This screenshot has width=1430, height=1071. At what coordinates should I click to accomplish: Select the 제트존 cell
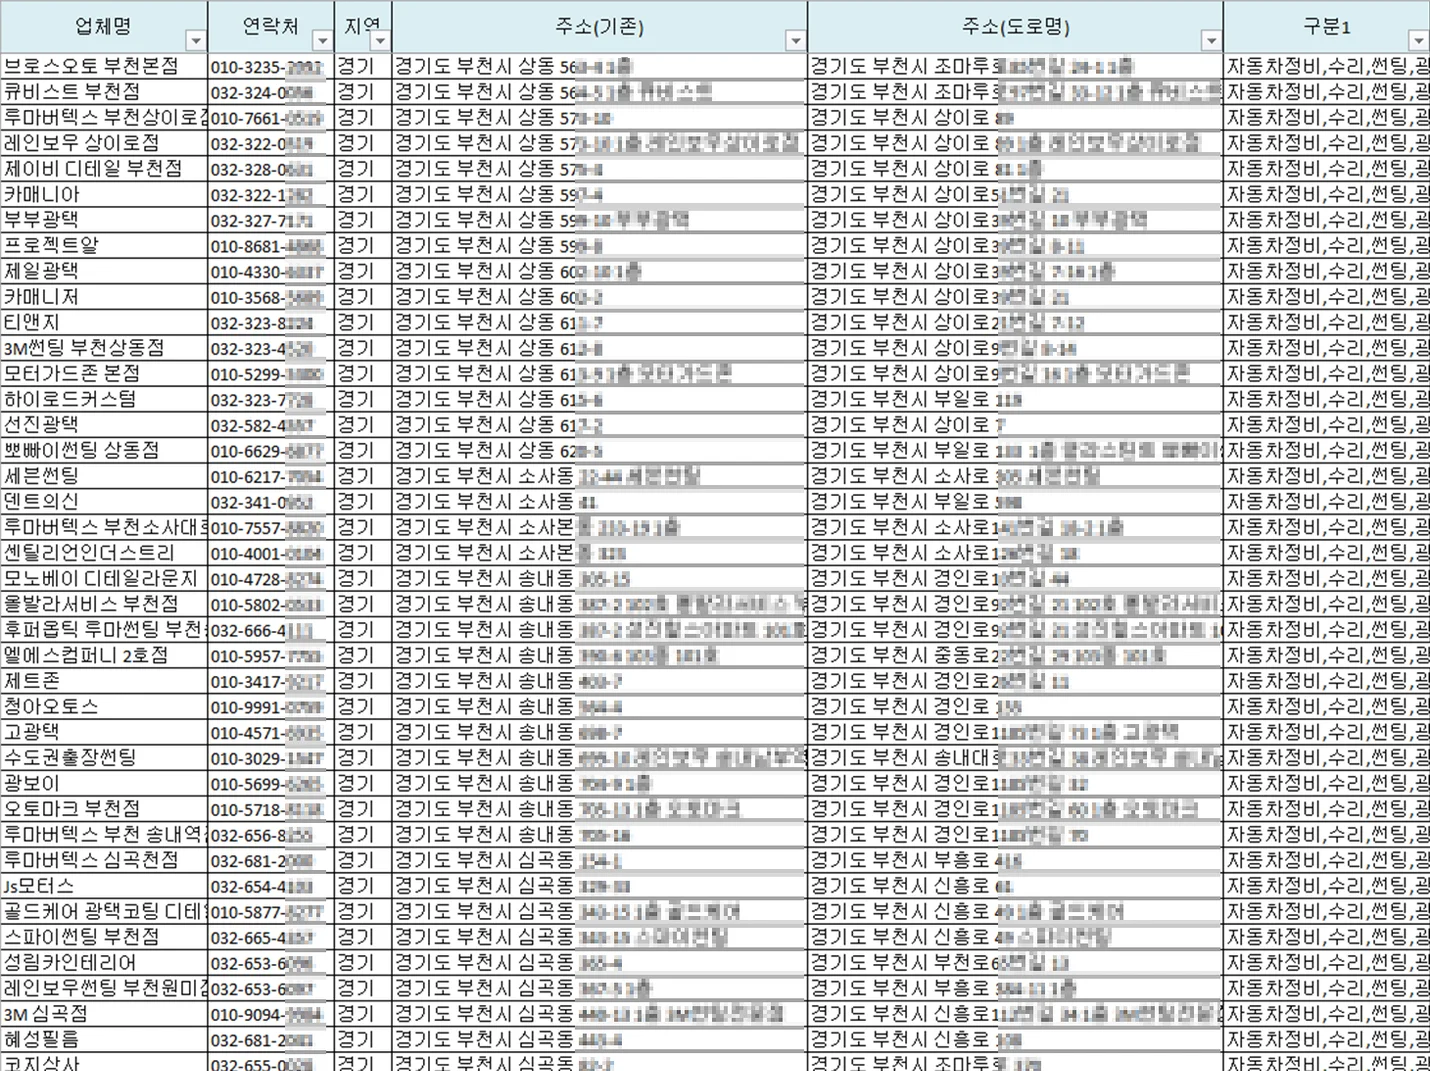coord(104,681)
